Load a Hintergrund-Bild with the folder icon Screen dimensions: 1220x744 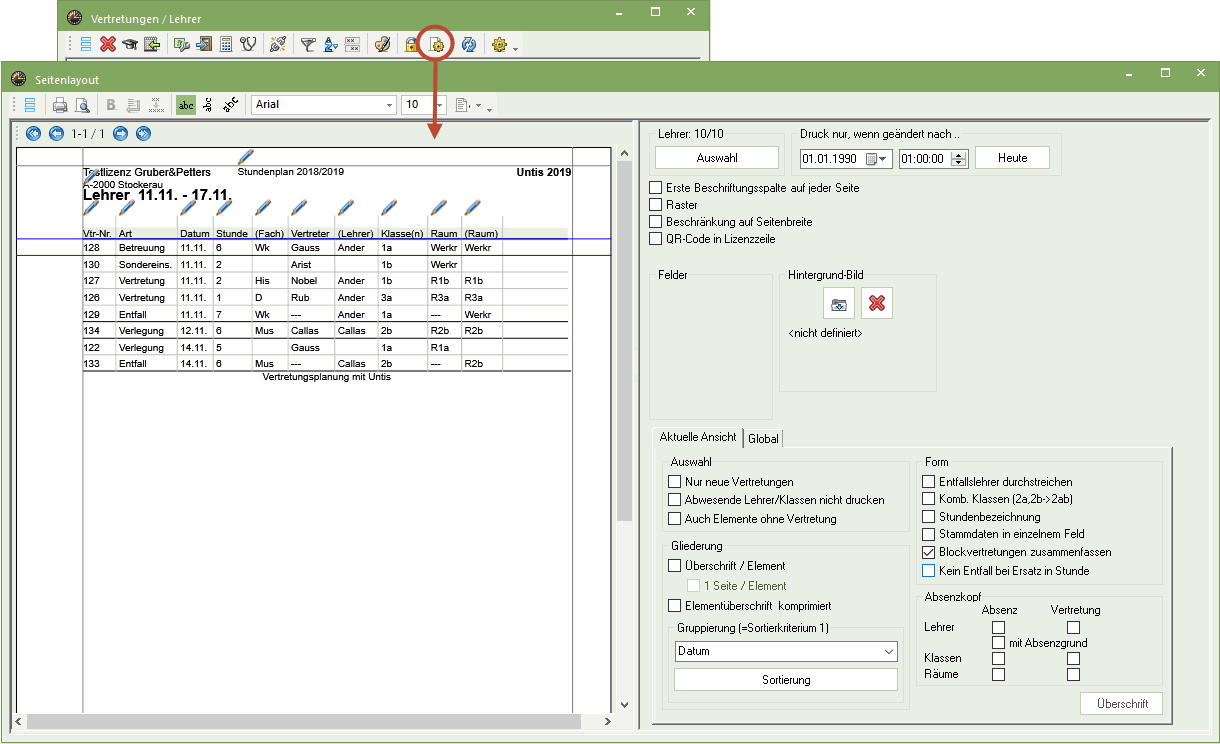click(x=839, y=303)
